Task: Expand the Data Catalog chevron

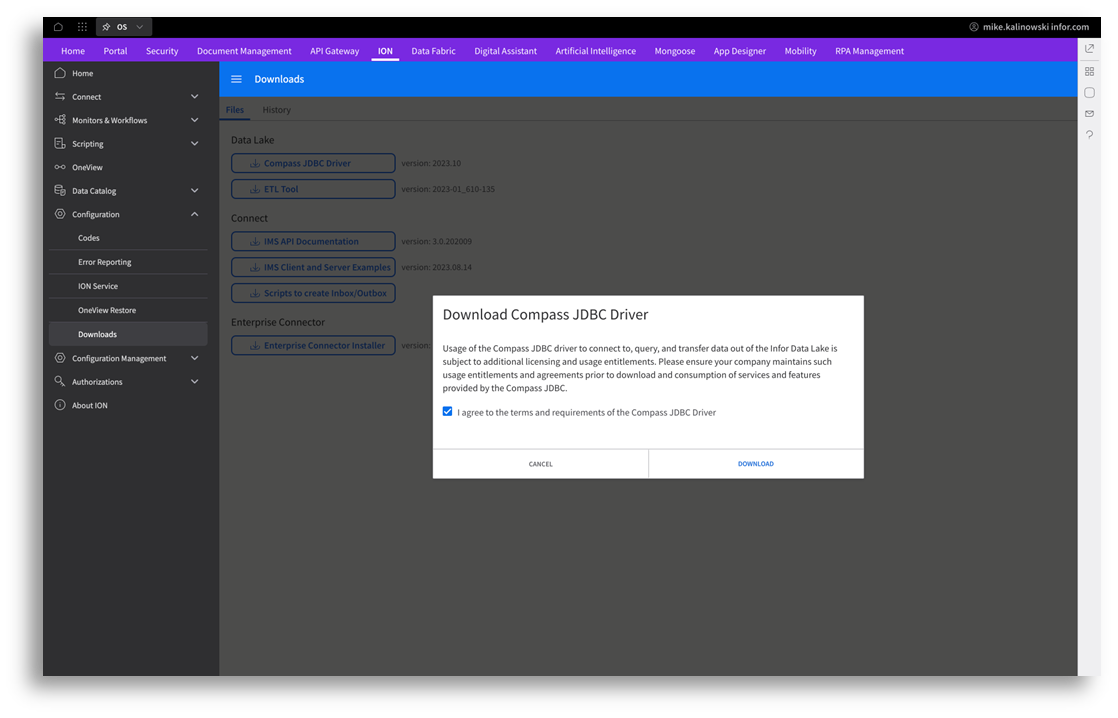Action: click(x=195, y=190)
